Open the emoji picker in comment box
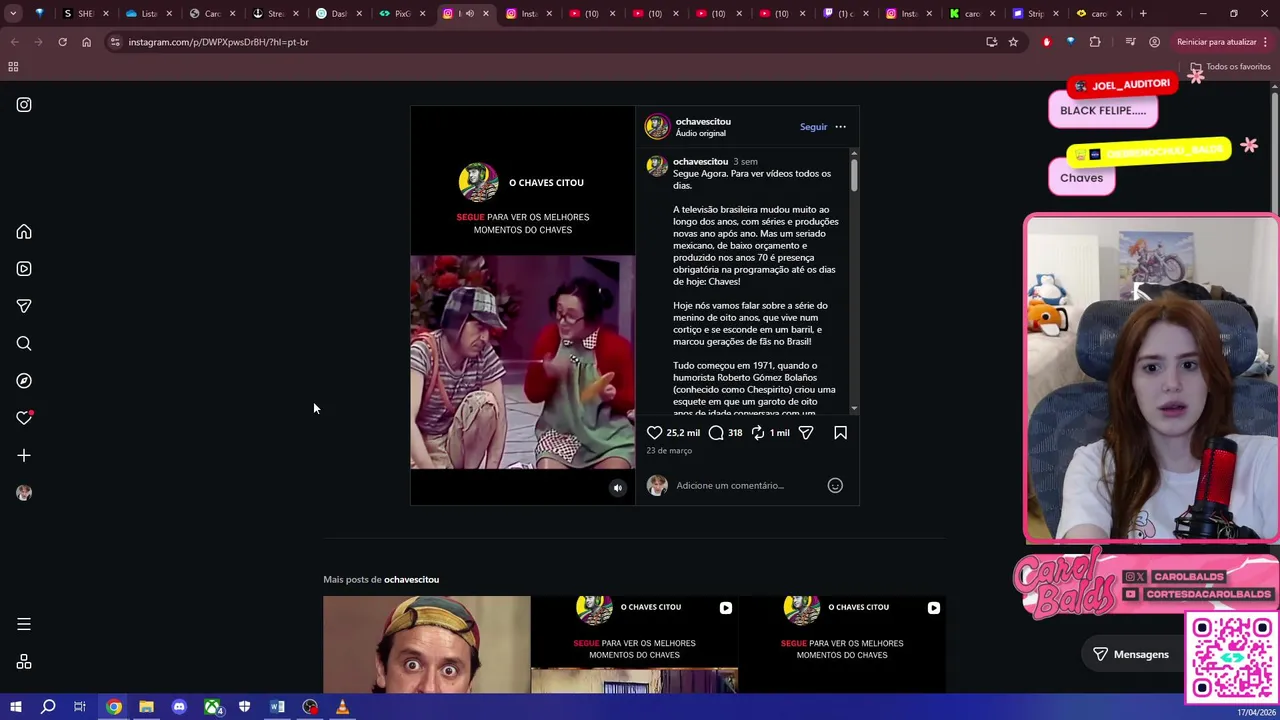Viewport: 1280px width, 720px height. click(835, 485)
